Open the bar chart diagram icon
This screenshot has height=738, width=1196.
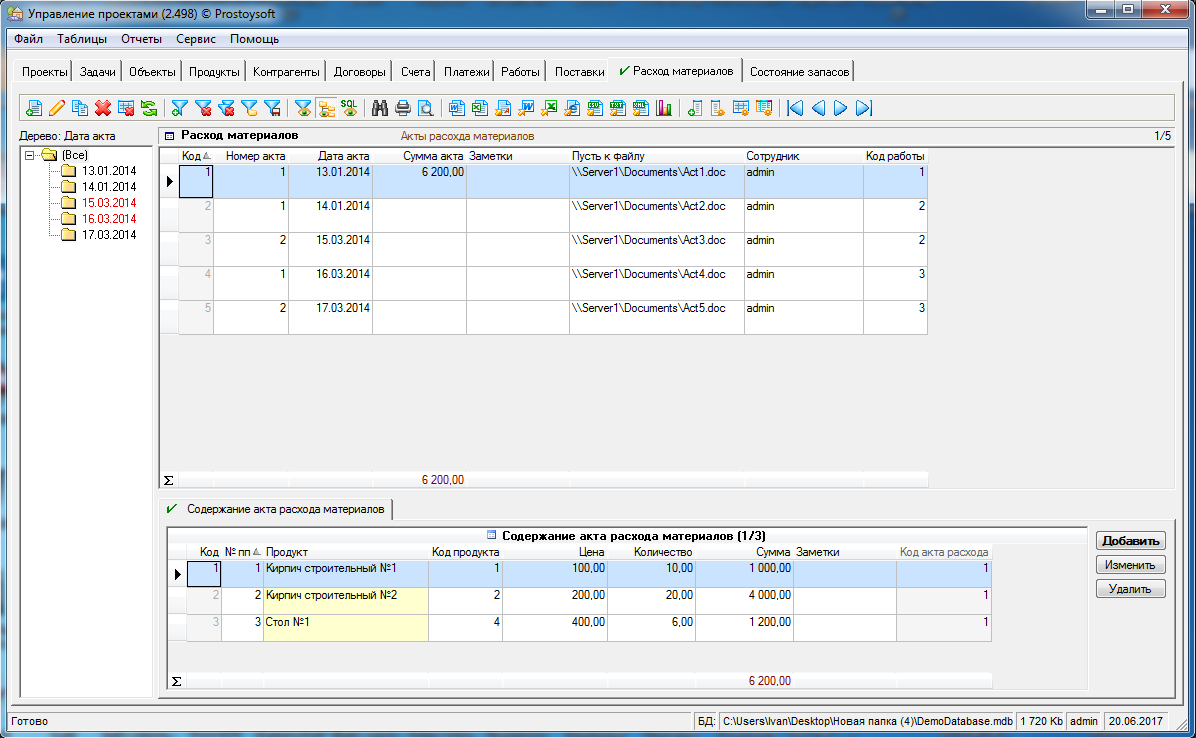click(x=664, y=108)
